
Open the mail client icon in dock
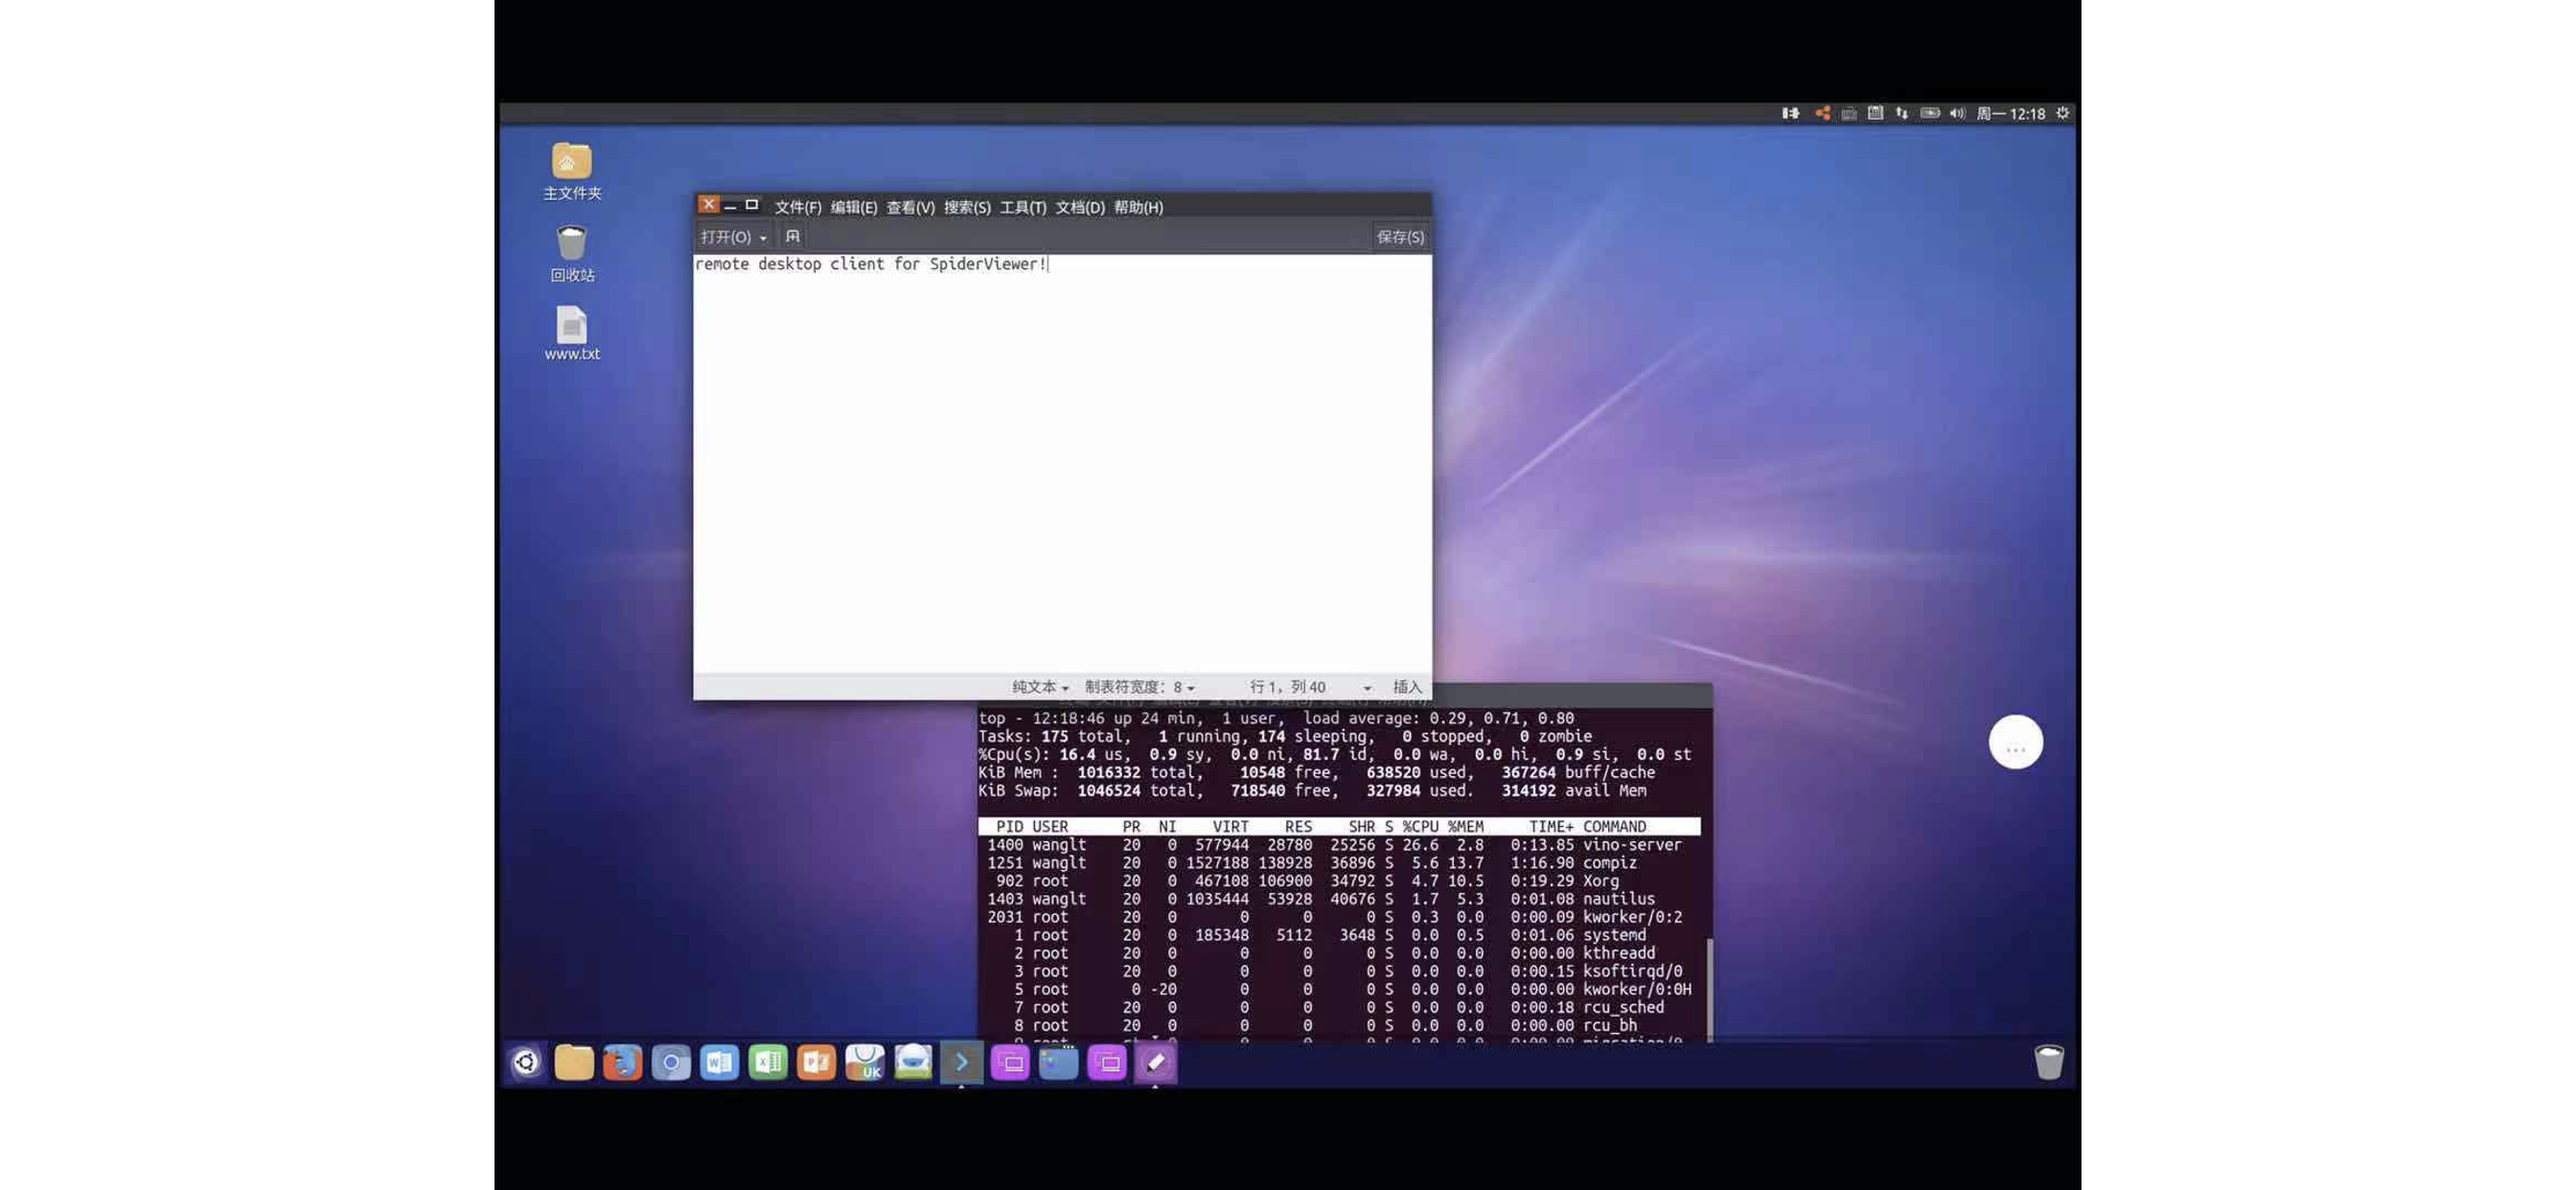(913, 1062)
